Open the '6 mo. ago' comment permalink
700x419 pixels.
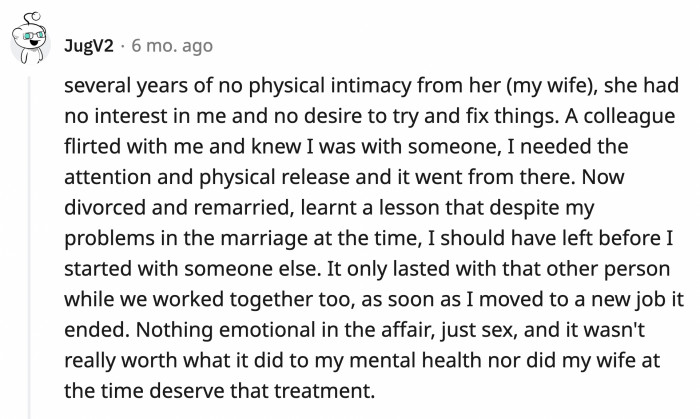click(172, 46)
